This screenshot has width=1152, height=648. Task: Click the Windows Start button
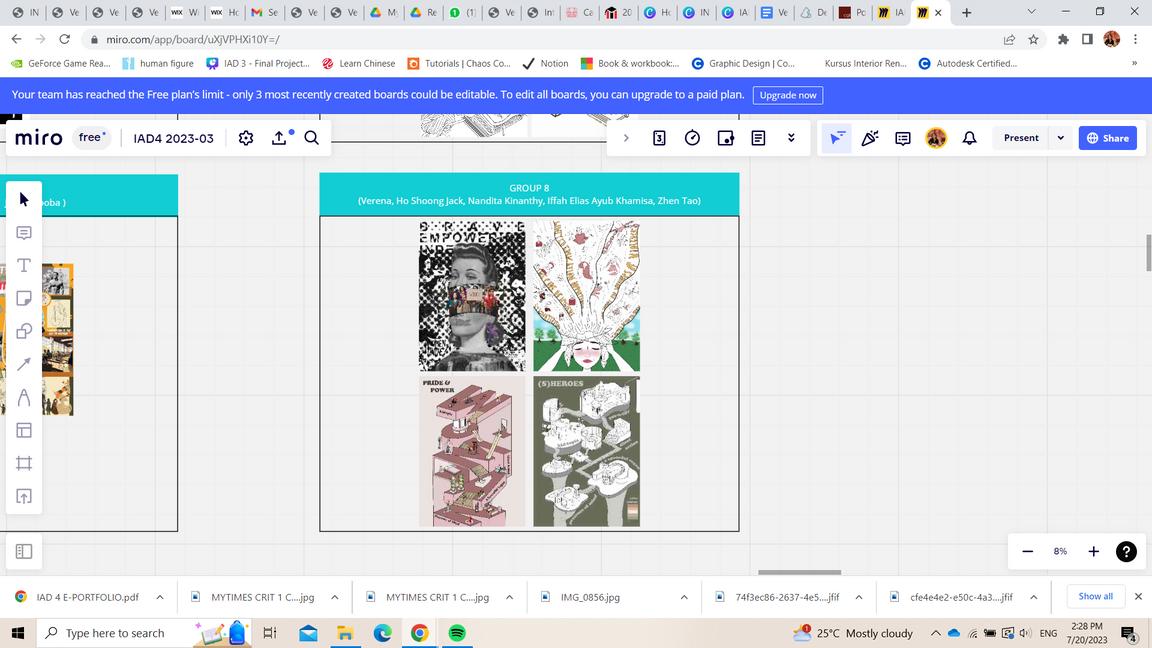pyautogui.click(x=18, y=633)
